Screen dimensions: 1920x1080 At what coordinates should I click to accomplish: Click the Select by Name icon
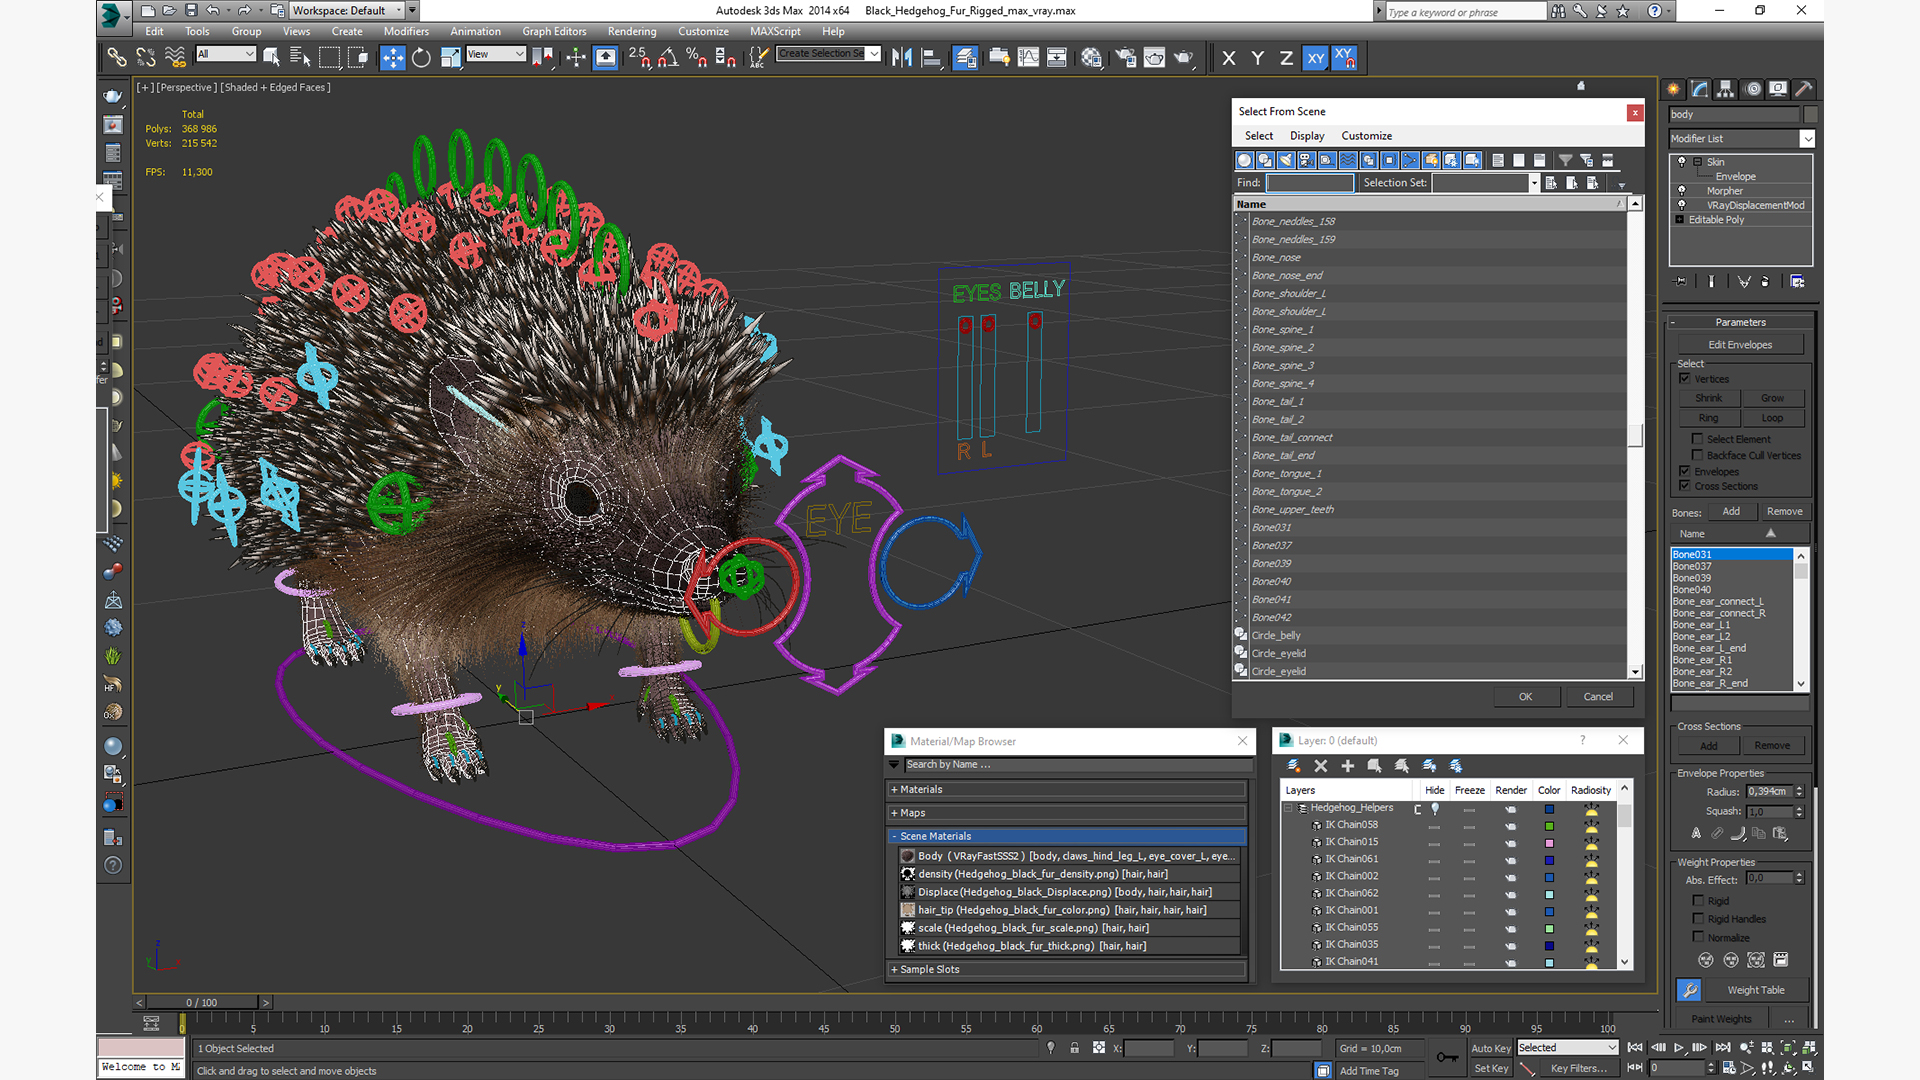click(299, 58)
